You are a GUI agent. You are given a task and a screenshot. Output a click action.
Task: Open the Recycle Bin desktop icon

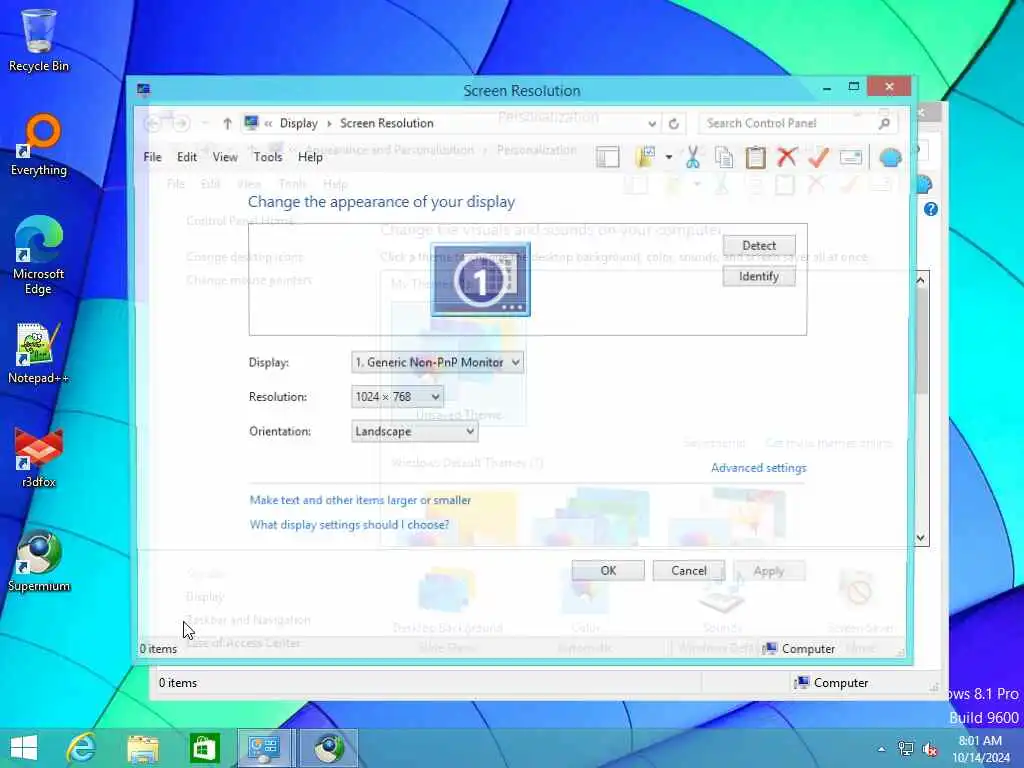tap(39, 40)
